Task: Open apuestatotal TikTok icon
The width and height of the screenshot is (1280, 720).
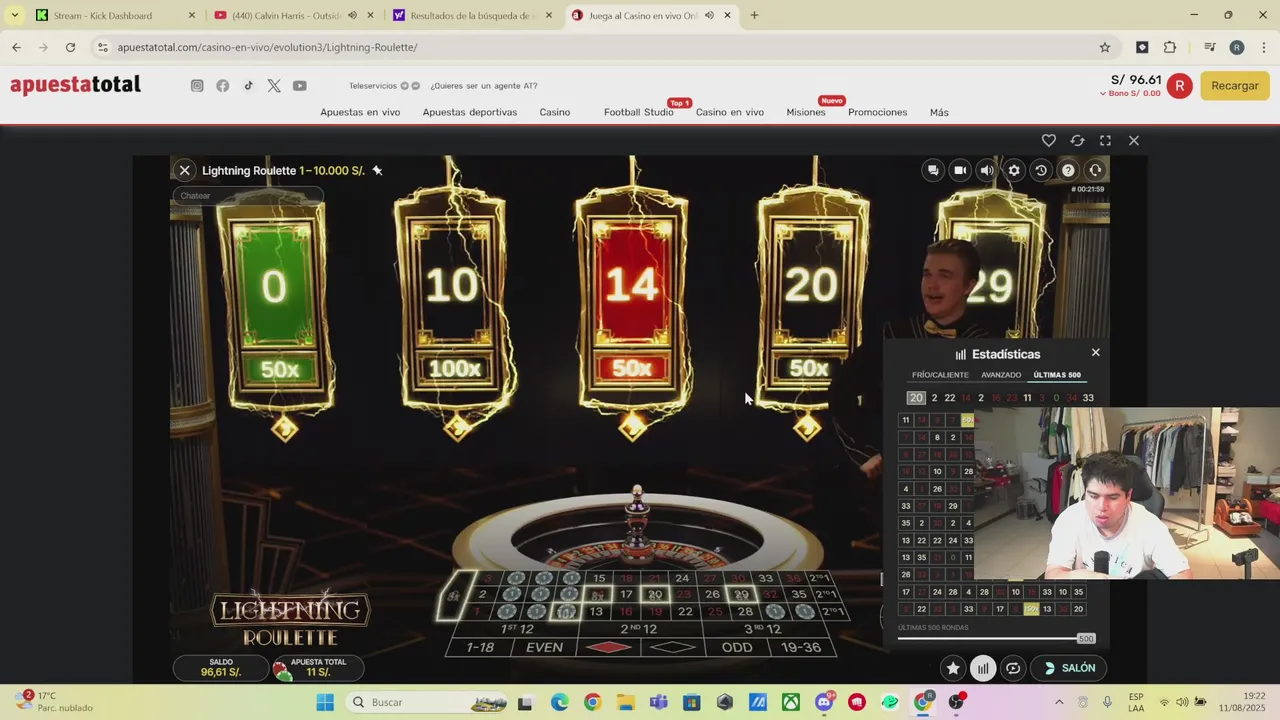Action: click(248, 86)
